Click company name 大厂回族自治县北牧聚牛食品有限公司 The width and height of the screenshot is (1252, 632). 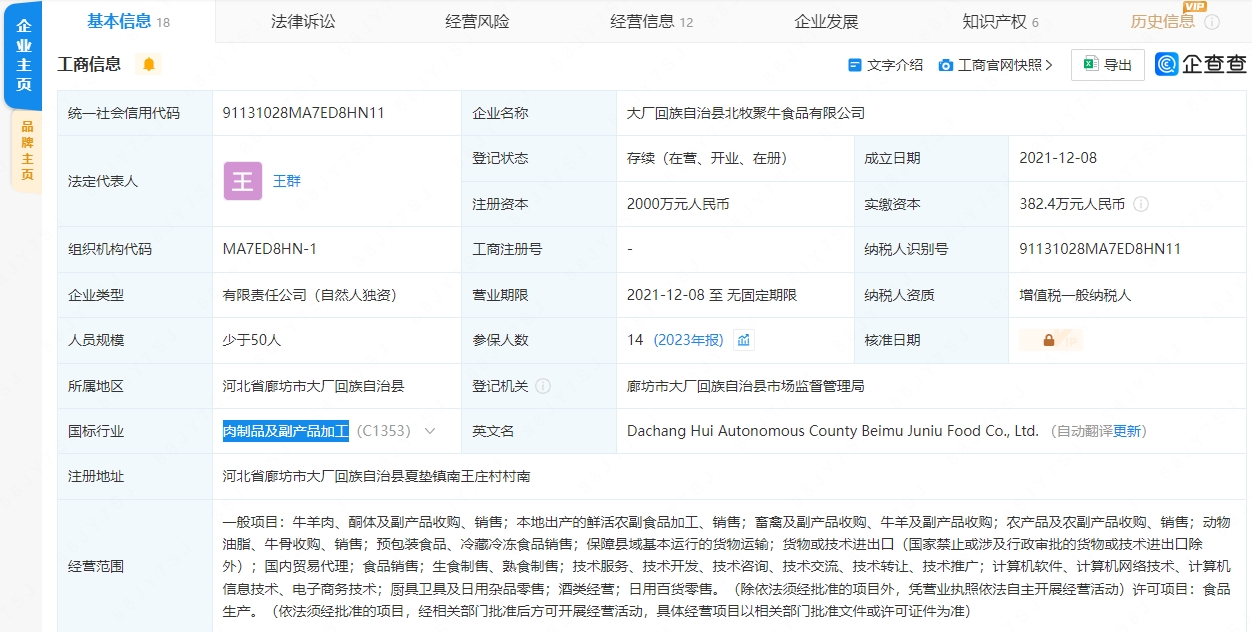746,113
